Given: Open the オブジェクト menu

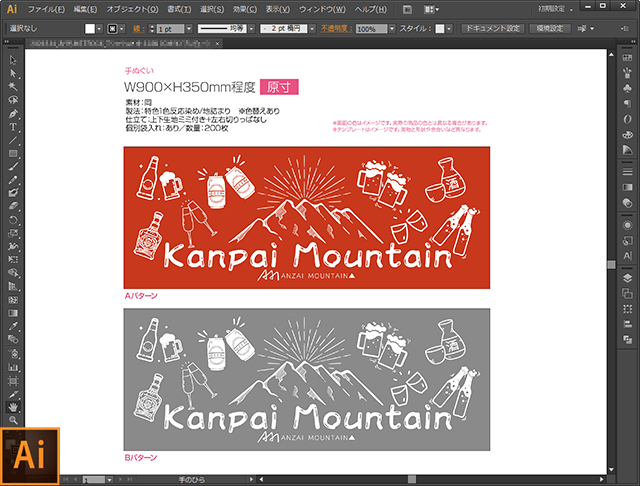Looking at the screenshot, I should pos(132,9).
